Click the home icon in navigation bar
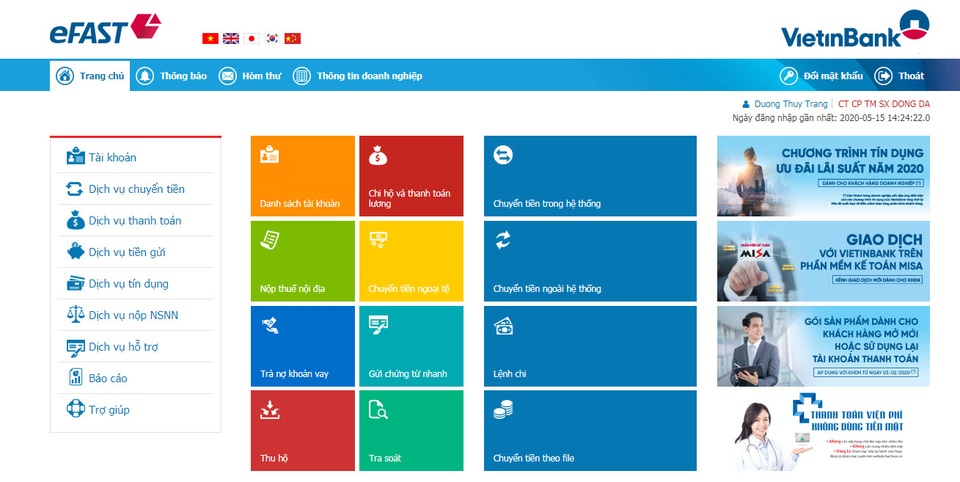 (x=65, y=76)
